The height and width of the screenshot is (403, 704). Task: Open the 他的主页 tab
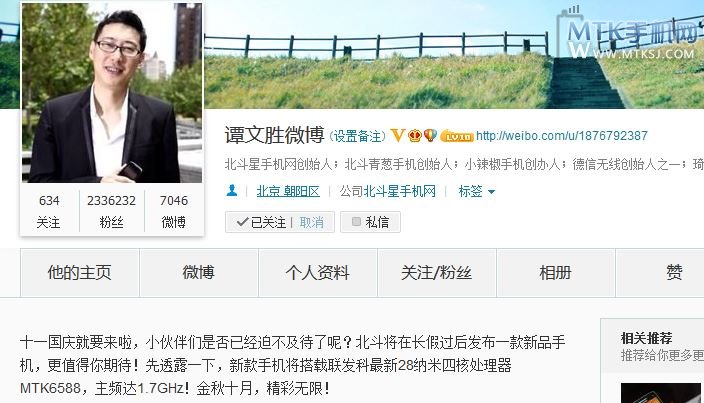[79, 272]
